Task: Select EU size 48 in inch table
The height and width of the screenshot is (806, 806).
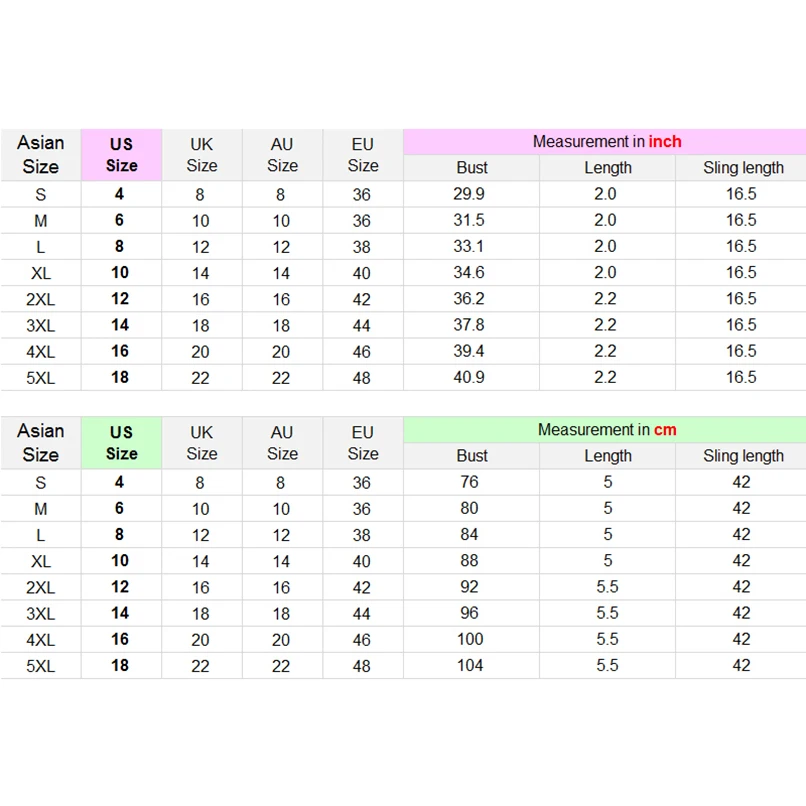Action: [362, 378]
